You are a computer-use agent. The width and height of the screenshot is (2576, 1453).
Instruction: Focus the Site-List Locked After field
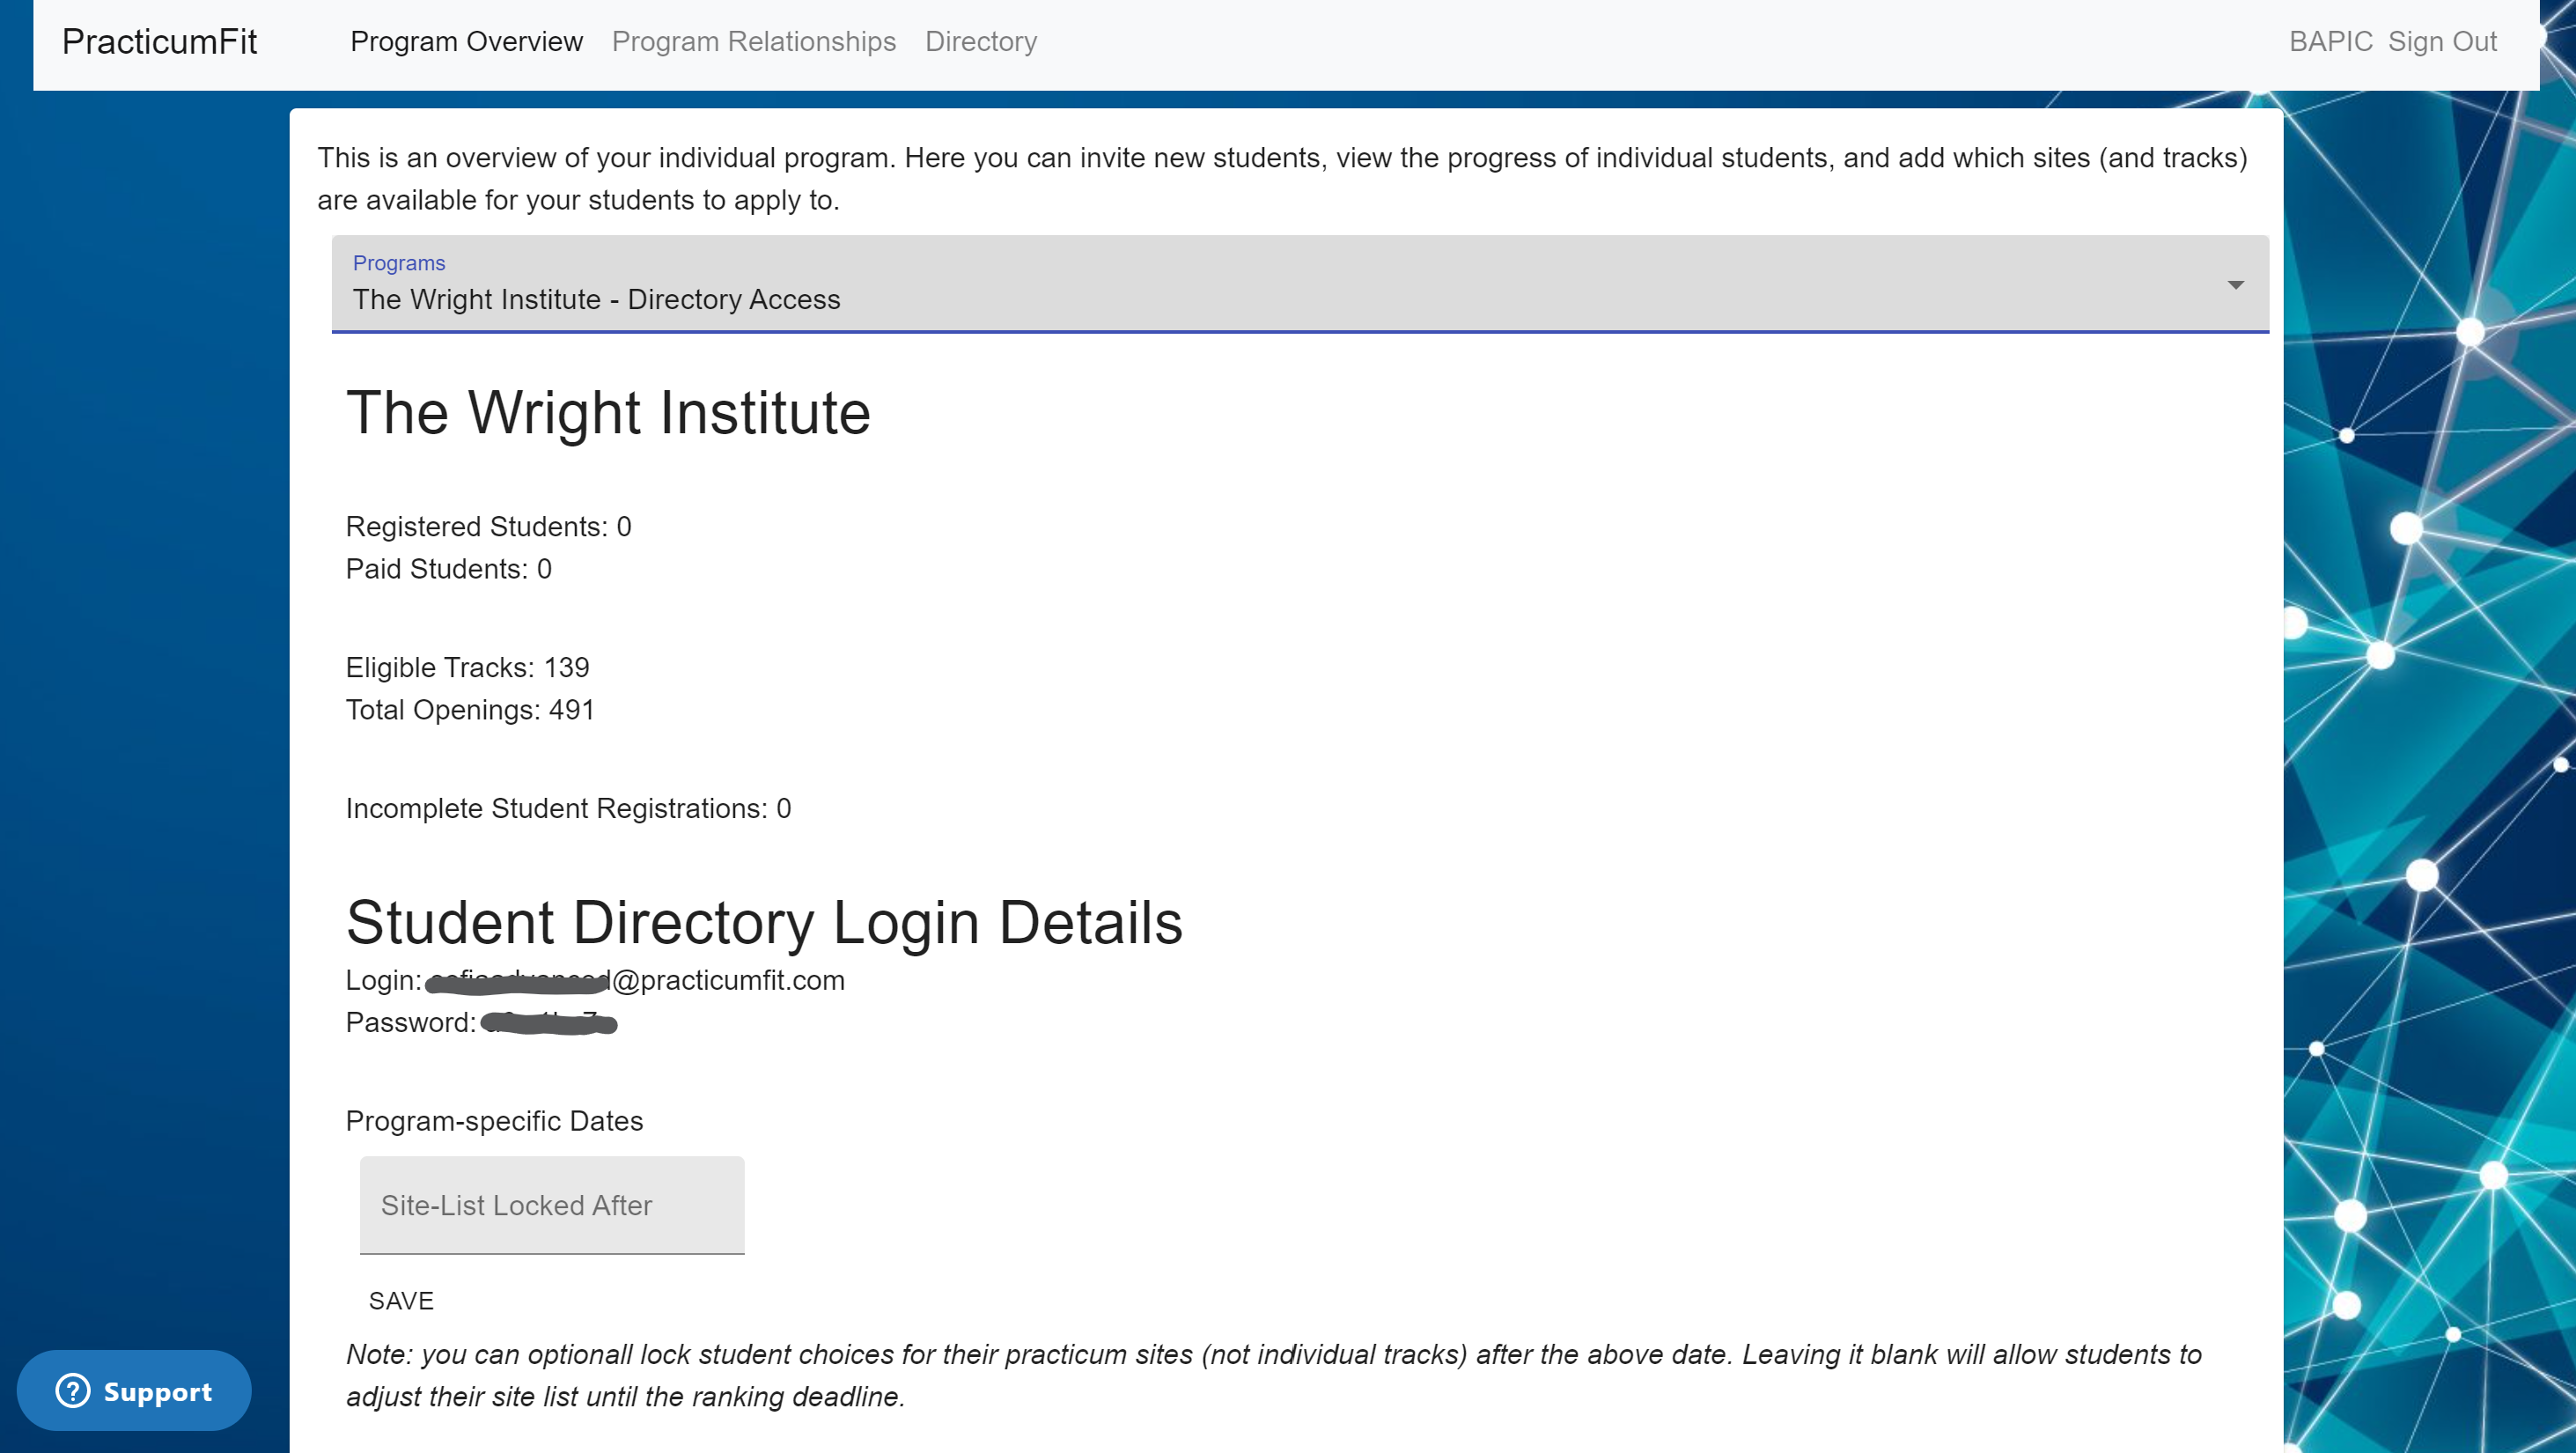pos(552,1205)
